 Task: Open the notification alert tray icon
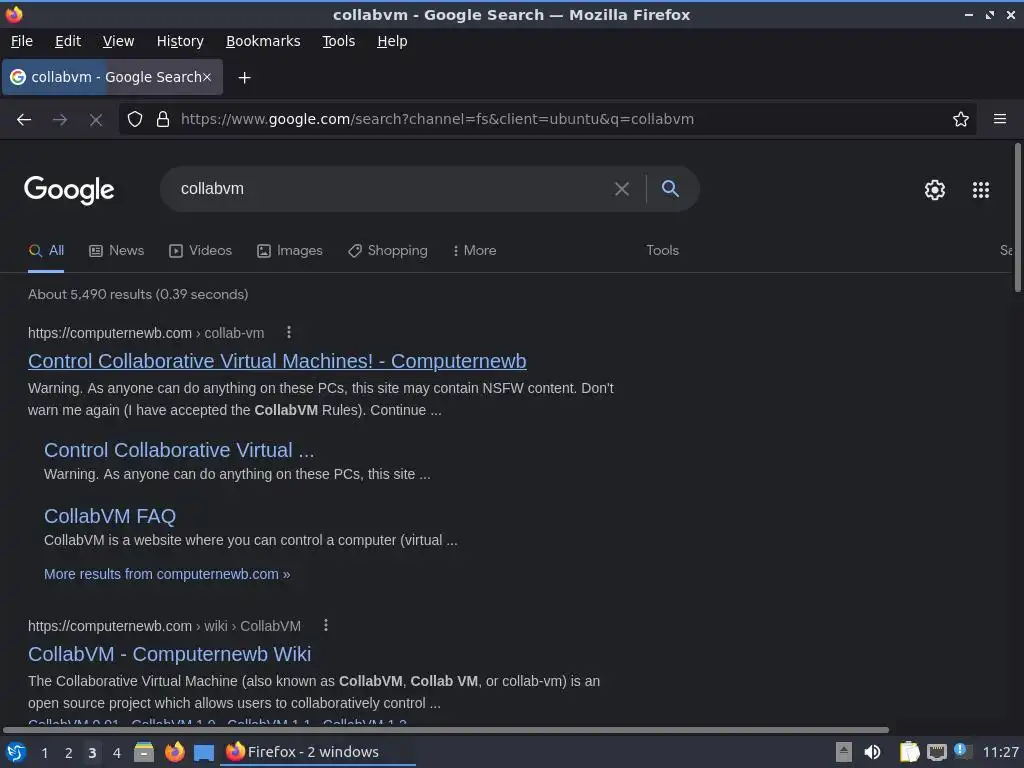962,751
